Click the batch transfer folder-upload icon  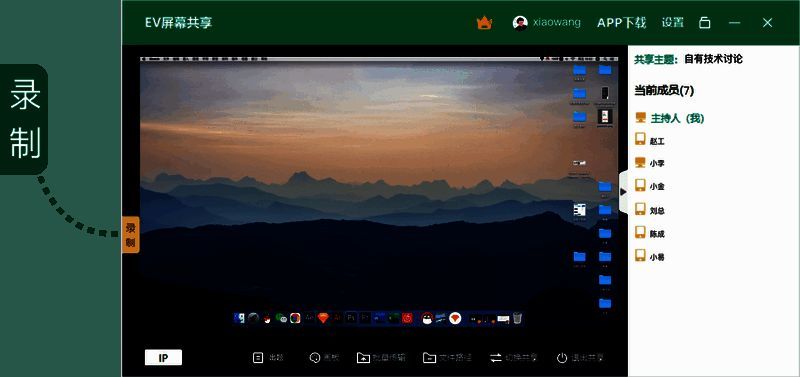tap(363, 358)
